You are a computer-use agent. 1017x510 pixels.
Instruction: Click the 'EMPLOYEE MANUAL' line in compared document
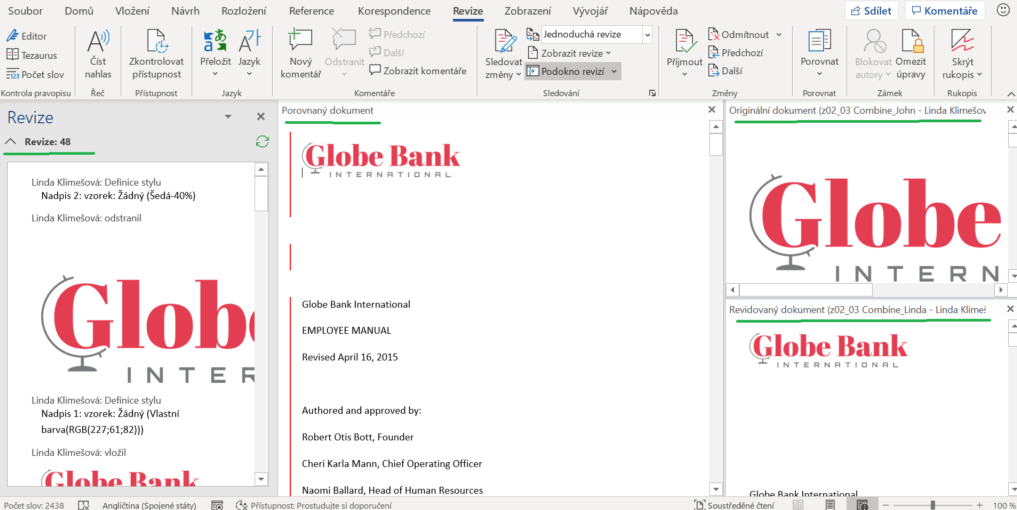click(x=346, y=330)
